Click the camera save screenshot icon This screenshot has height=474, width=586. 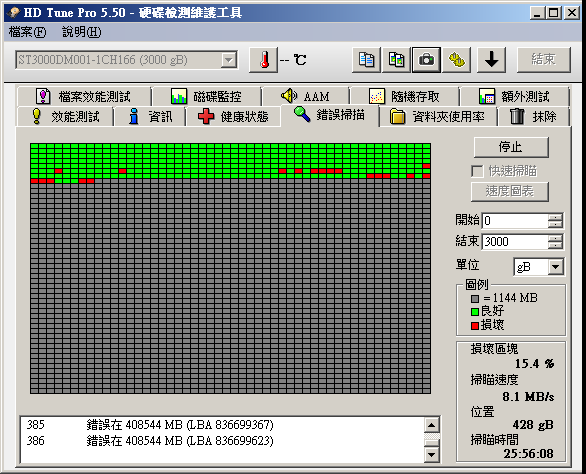click(426, 60)
